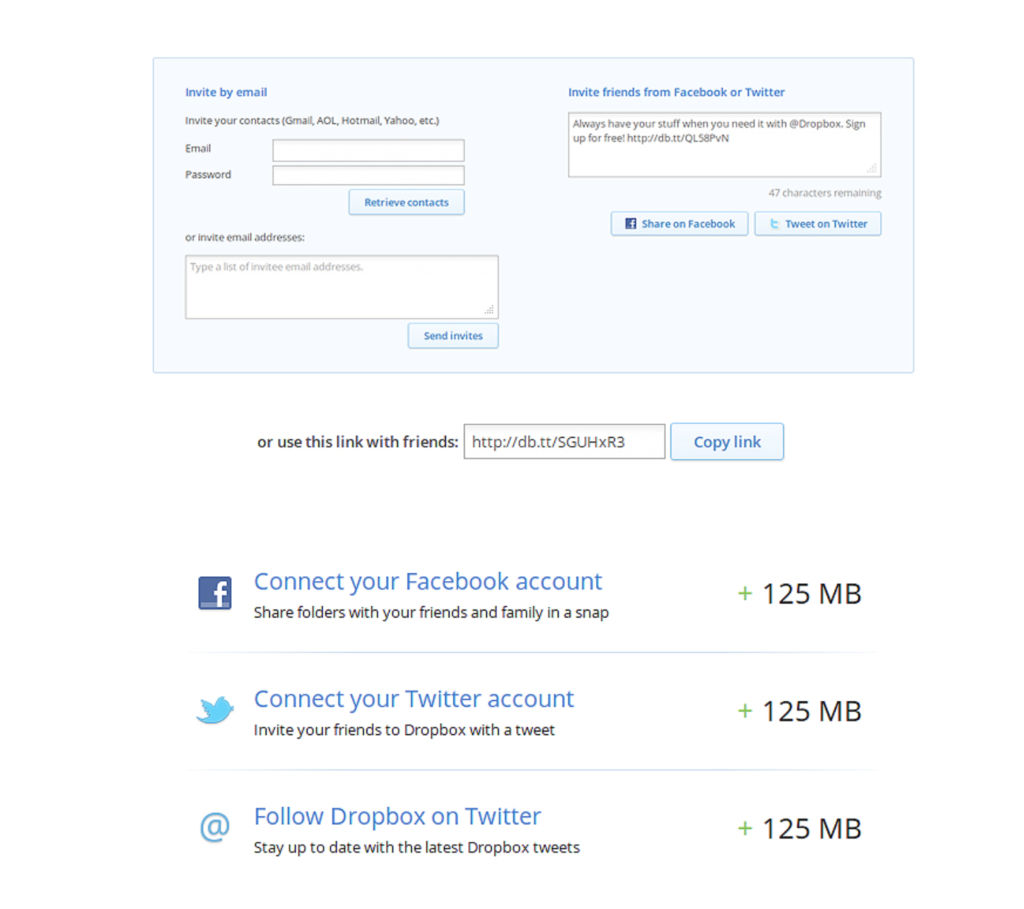The image size is (1024, 909).
Task: Click the prefilled Dropbox tweet message box
Action: pyautogui.click(x=724, y=143)
